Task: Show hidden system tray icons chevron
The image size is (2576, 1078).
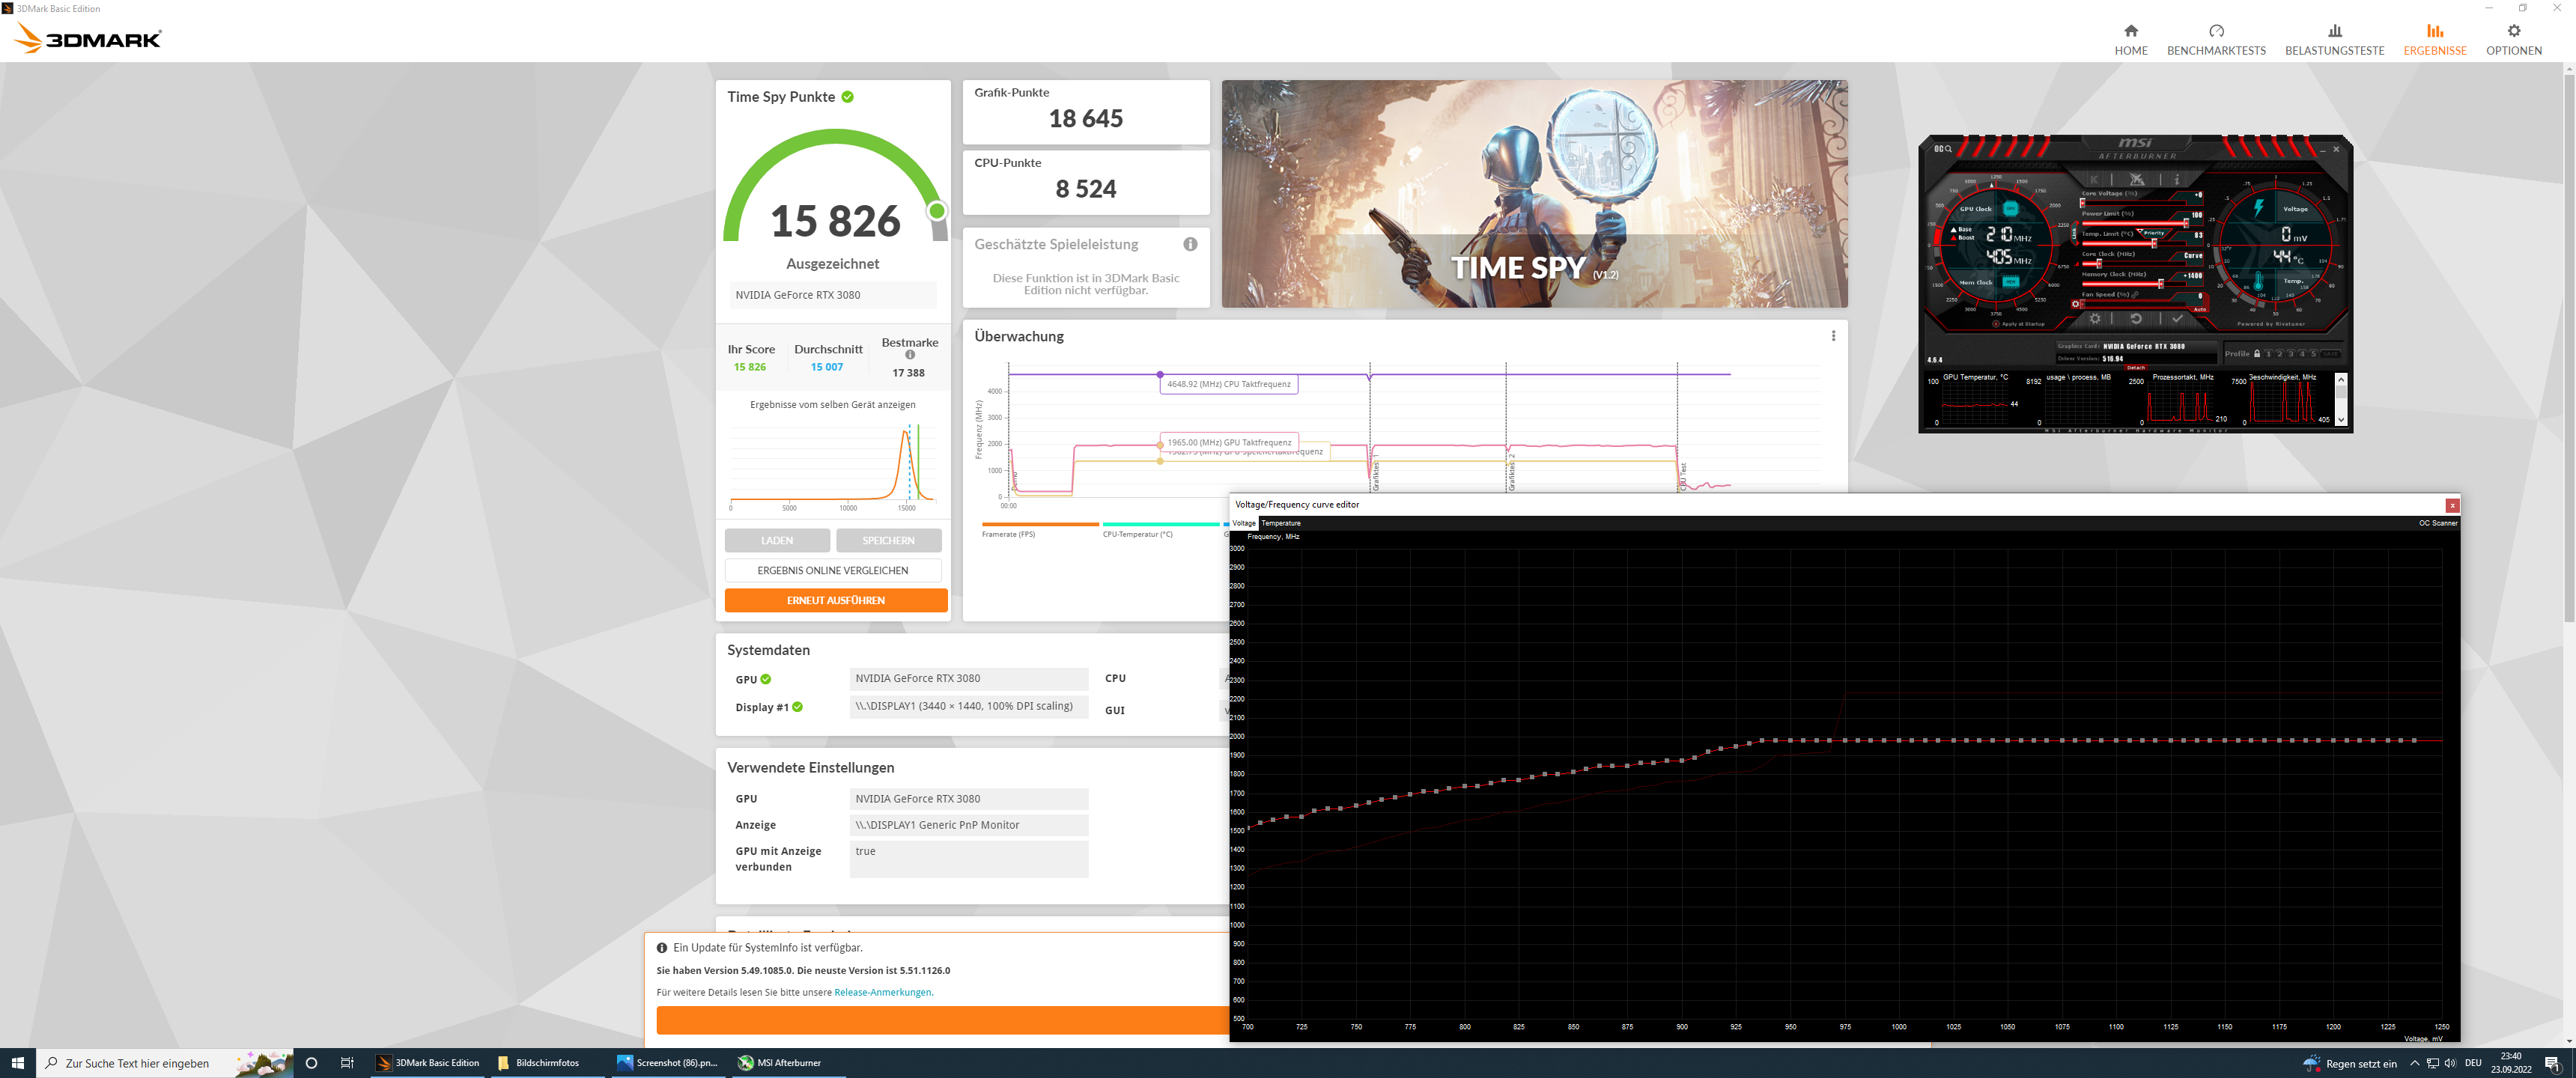Action: coord(2414,1063)
